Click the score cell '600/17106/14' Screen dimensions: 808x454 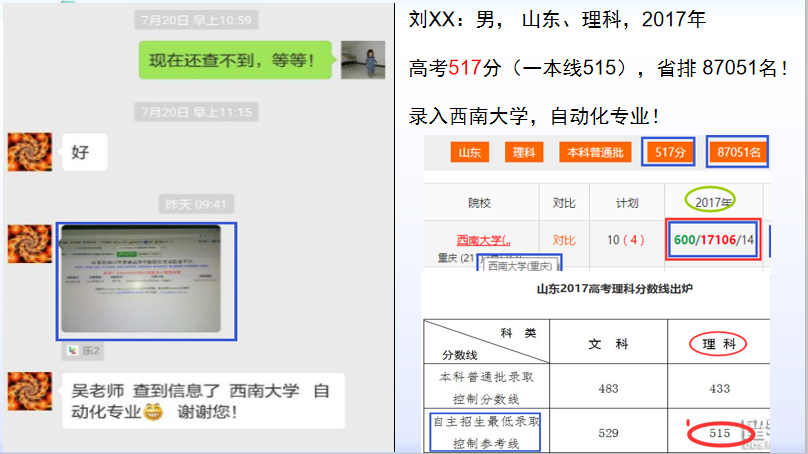pyautogui.click(x=713, y=239)
